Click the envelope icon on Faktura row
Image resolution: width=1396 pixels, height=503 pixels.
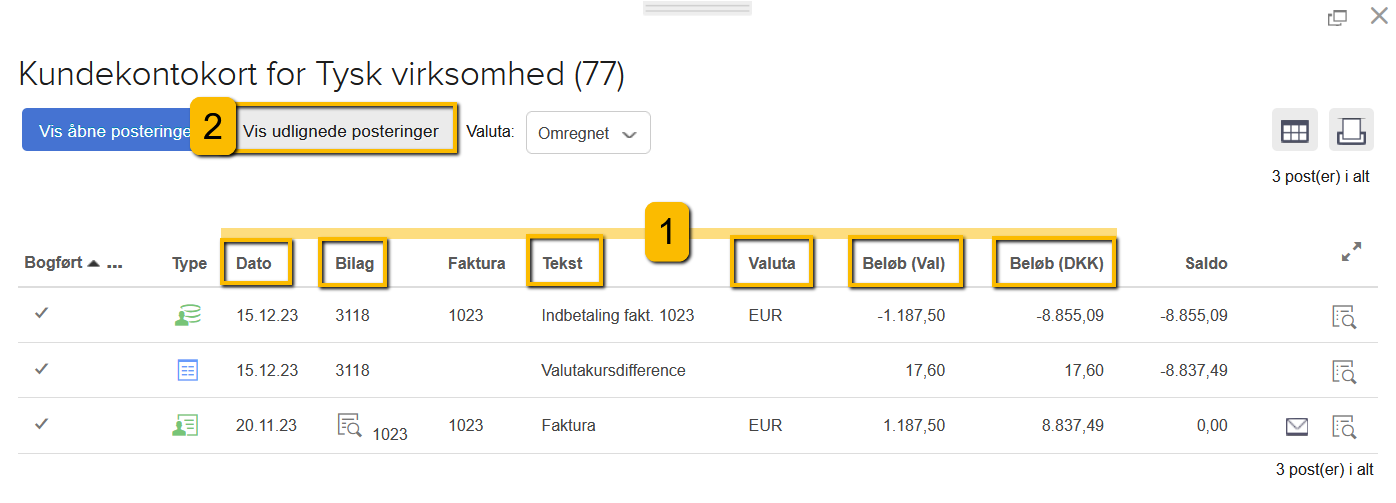[1297, 427]
